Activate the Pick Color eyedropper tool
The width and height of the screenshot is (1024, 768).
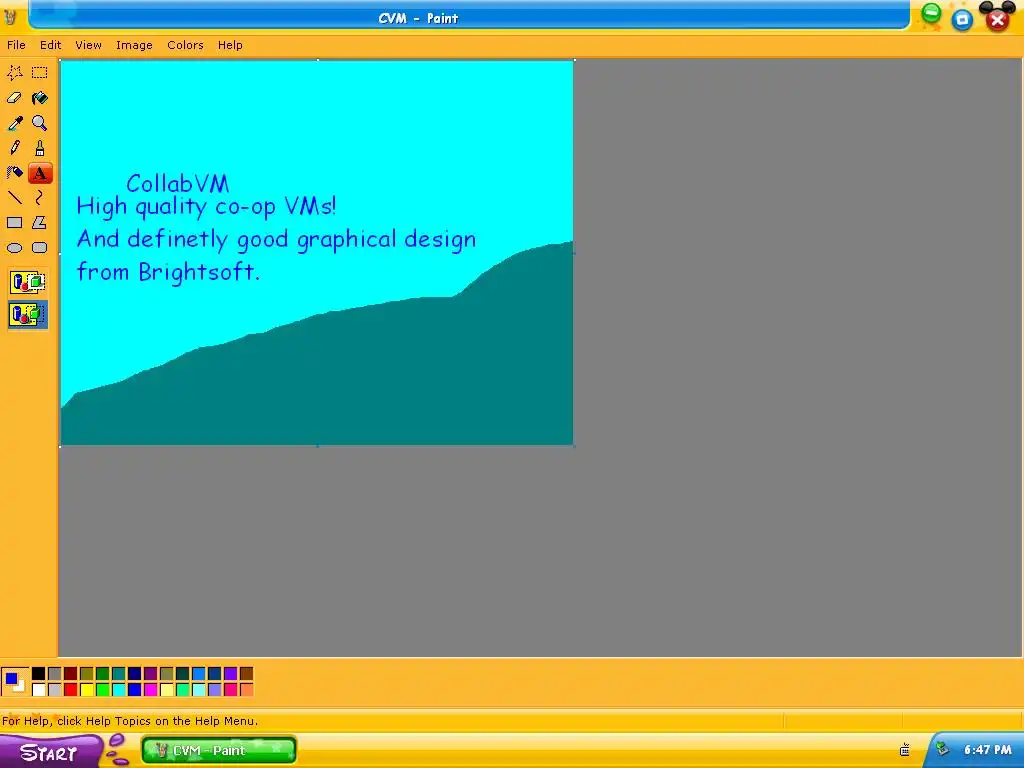14,123
